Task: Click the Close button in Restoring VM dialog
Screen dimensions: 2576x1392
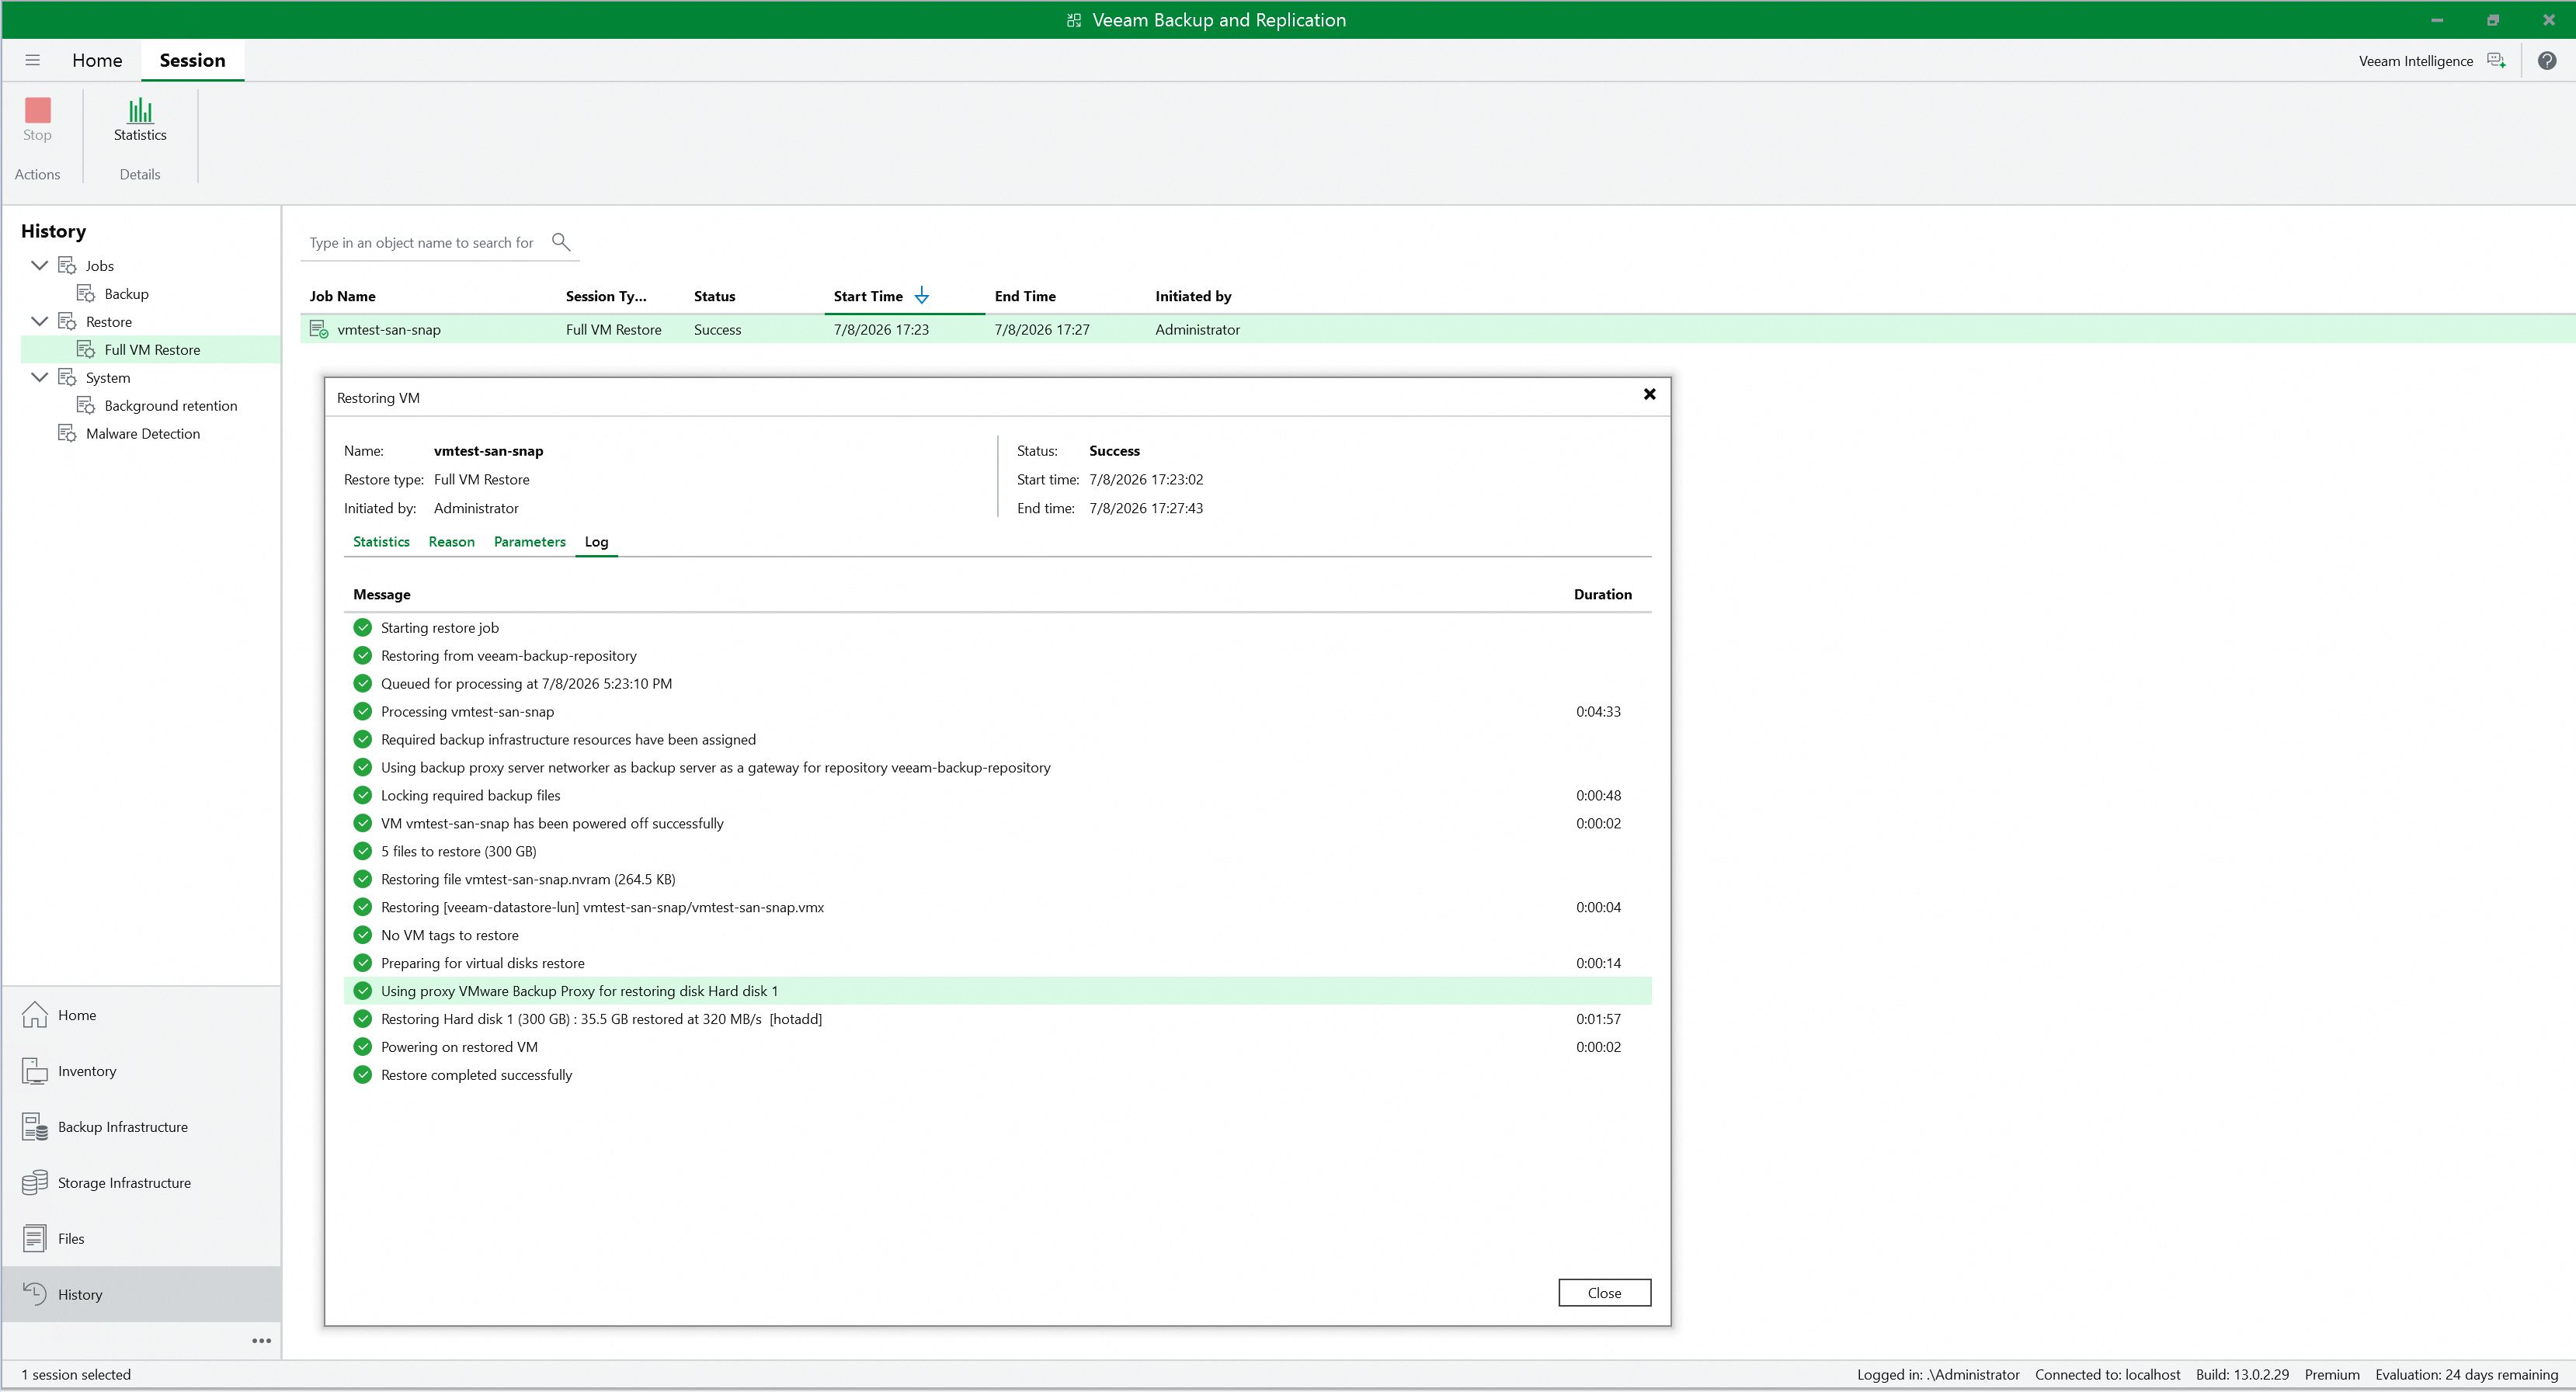Action: (x=1604, y=1293)
